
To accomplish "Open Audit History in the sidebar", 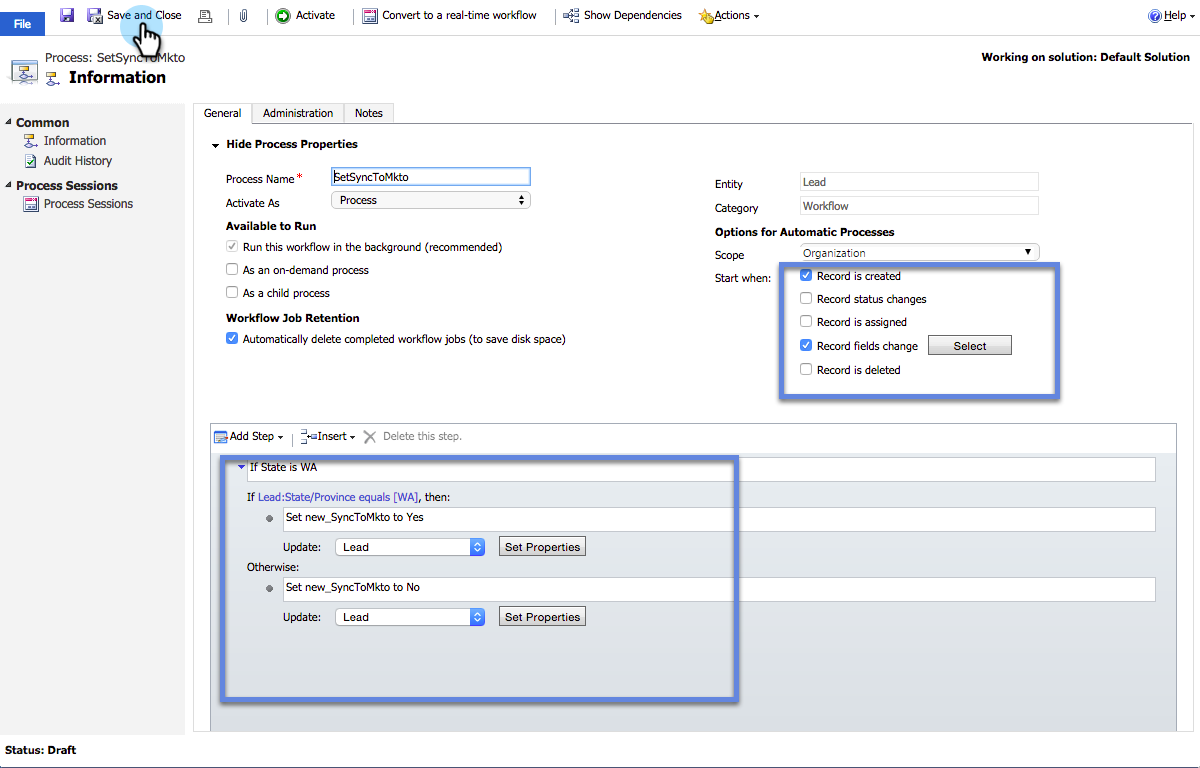I will [x=77, y=161].
